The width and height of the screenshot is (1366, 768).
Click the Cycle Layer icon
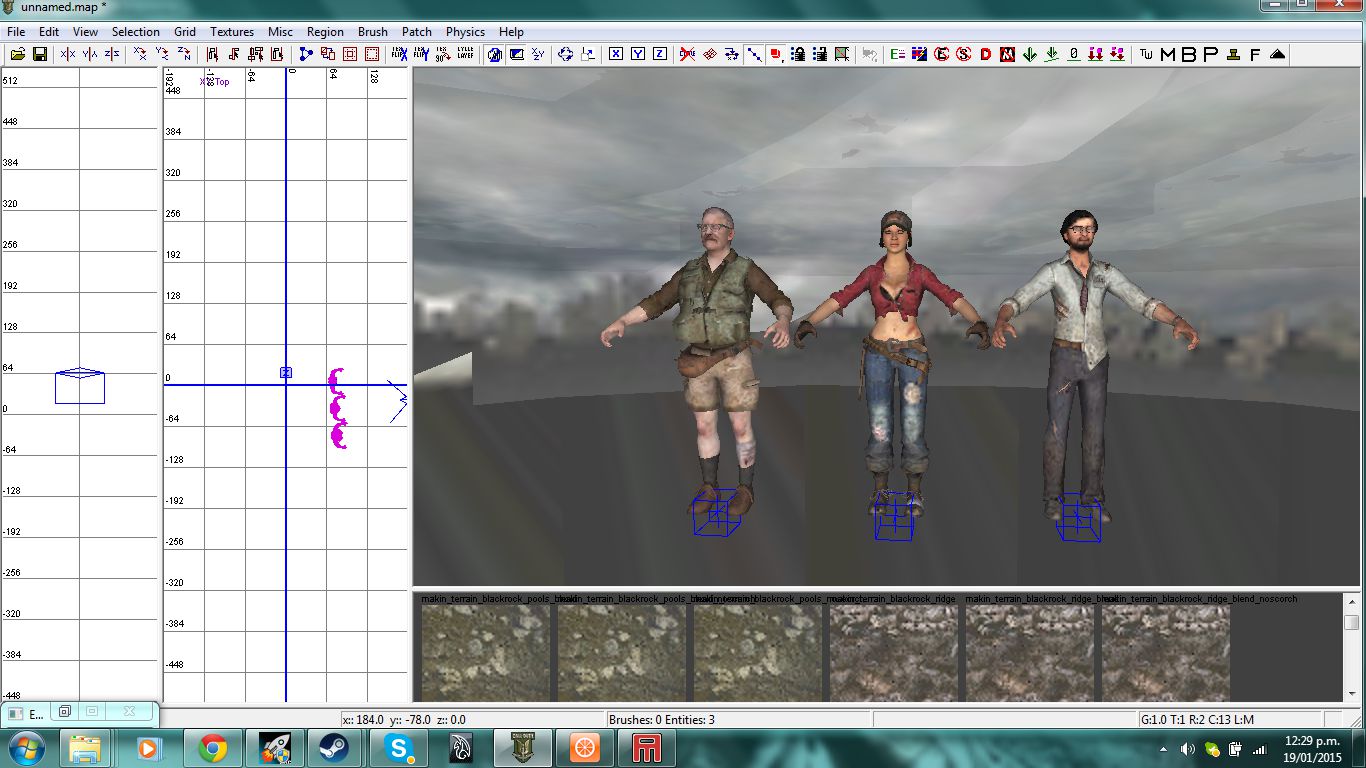[466, 54]
